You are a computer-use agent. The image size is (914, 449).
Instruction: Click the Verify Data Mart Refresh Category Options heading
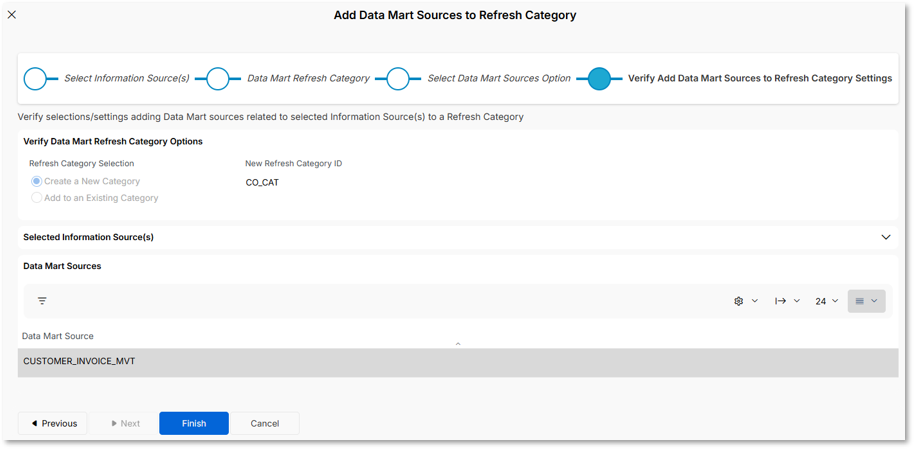[x=113, y=141]
